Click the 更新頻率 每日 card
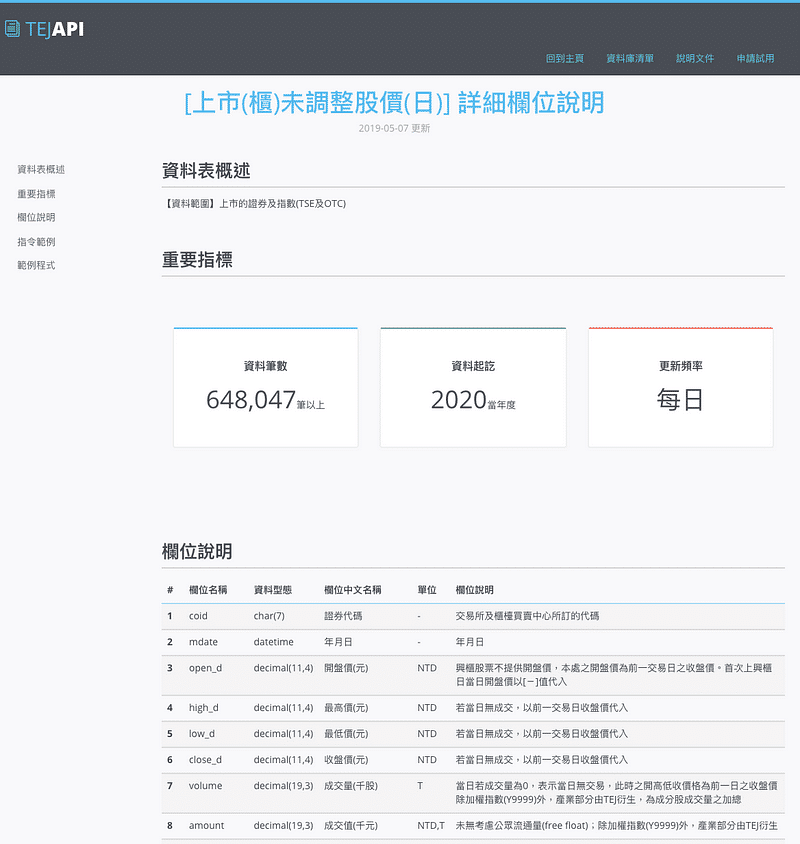Screen dimensions: 800x844 point(680,387)
